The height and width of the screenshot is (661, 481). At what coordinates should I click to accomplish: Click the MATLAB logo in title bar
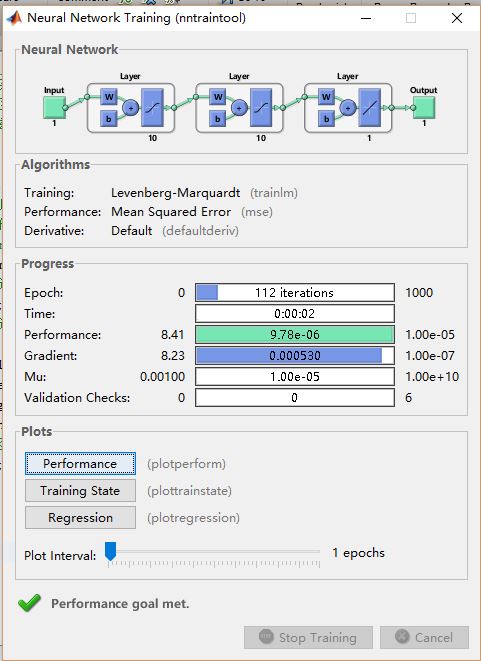pos(13,18)
